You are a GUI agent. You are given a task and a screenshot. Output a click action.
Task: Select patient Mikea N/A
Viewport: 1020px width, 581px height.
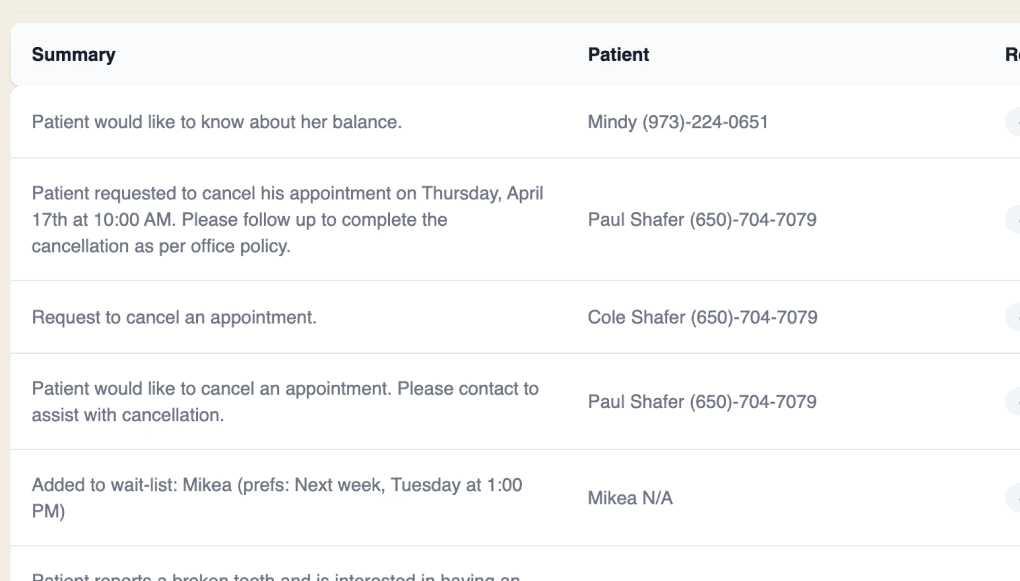tap(630, 498)
